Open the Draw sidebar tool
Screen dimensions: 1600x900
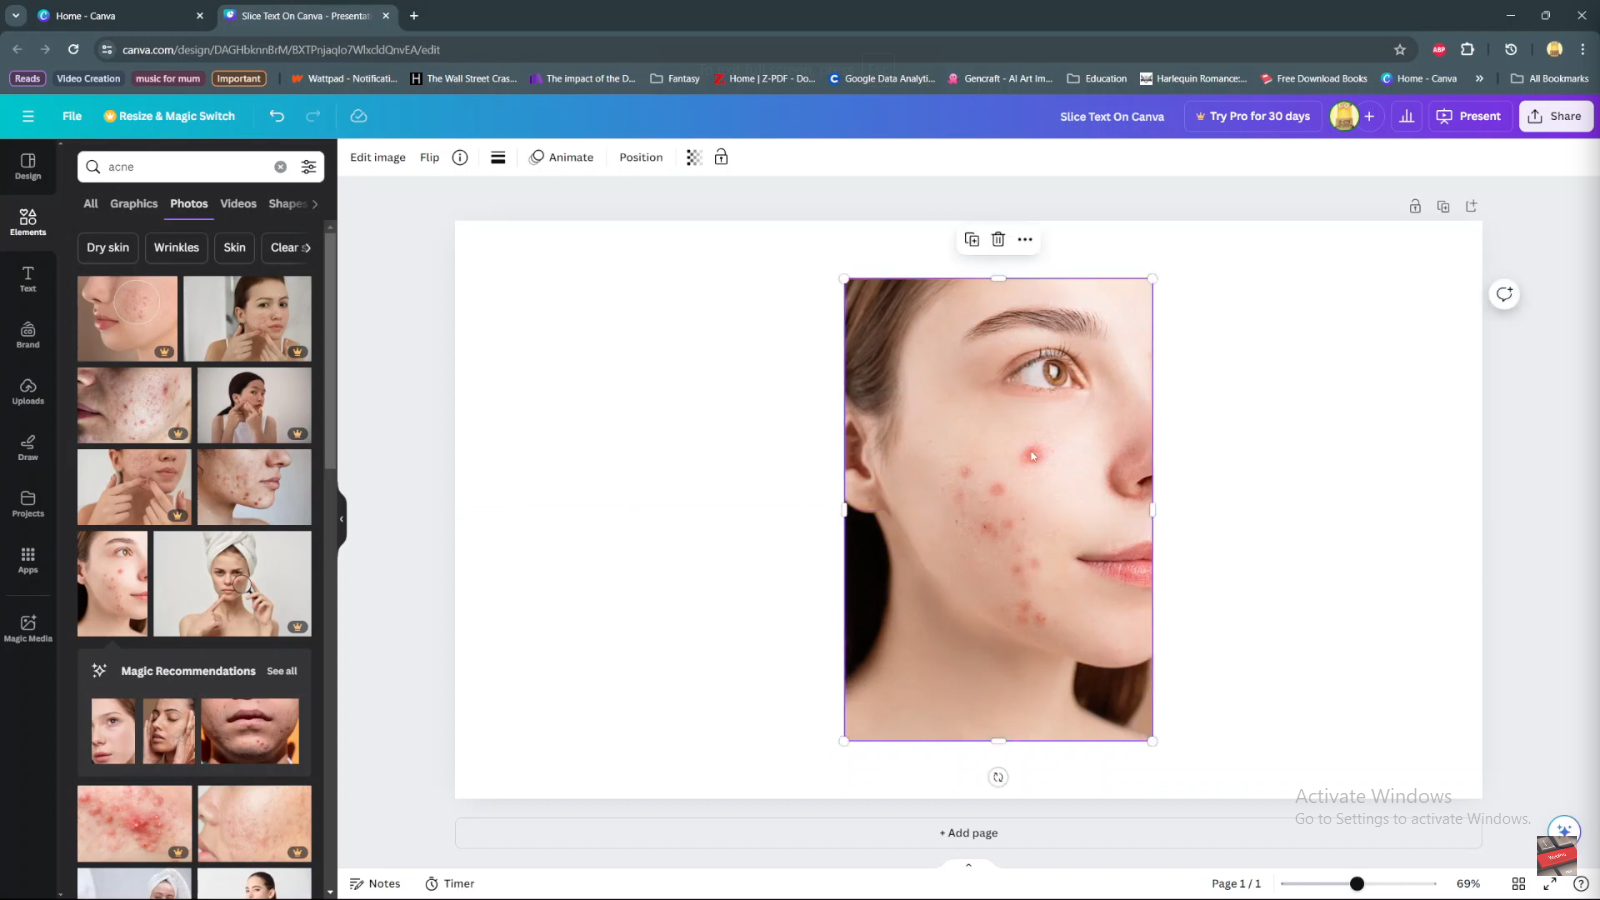[28, 447]
